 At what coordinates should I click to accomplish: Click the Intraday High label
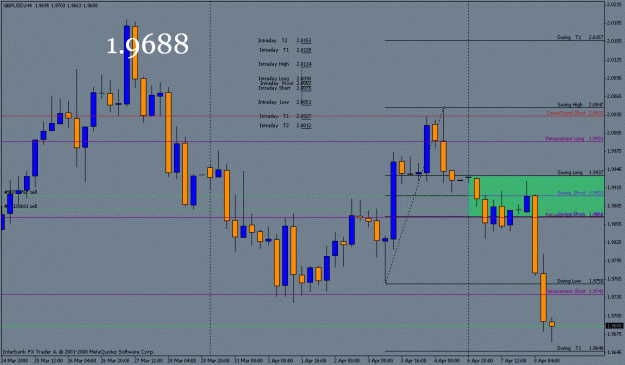click(273, 64)
